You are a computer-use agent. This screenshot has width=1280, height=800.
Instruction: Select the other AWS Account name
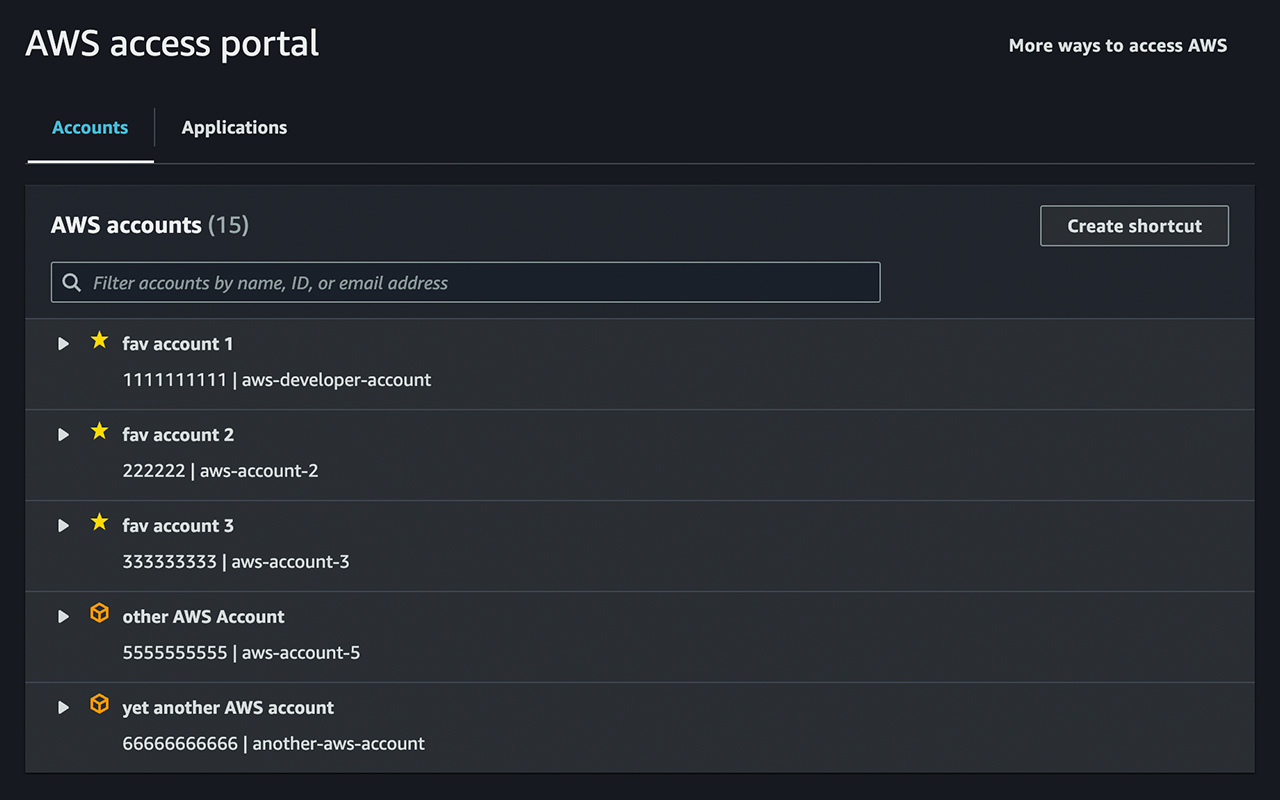tap(204, 617)
